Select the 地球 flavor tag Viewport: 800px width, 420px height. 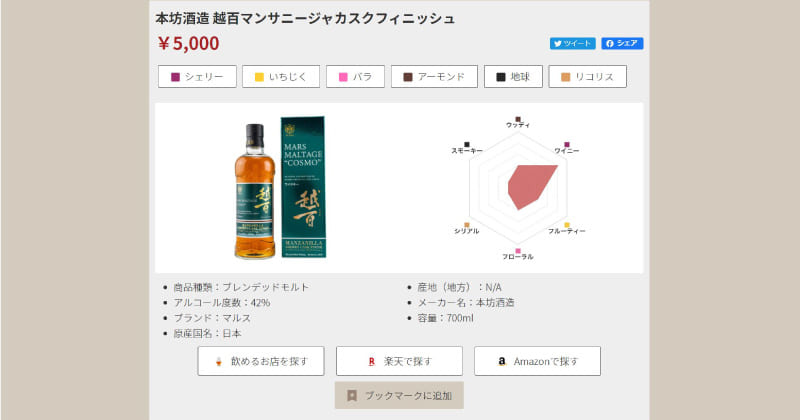tap(513, 77)
